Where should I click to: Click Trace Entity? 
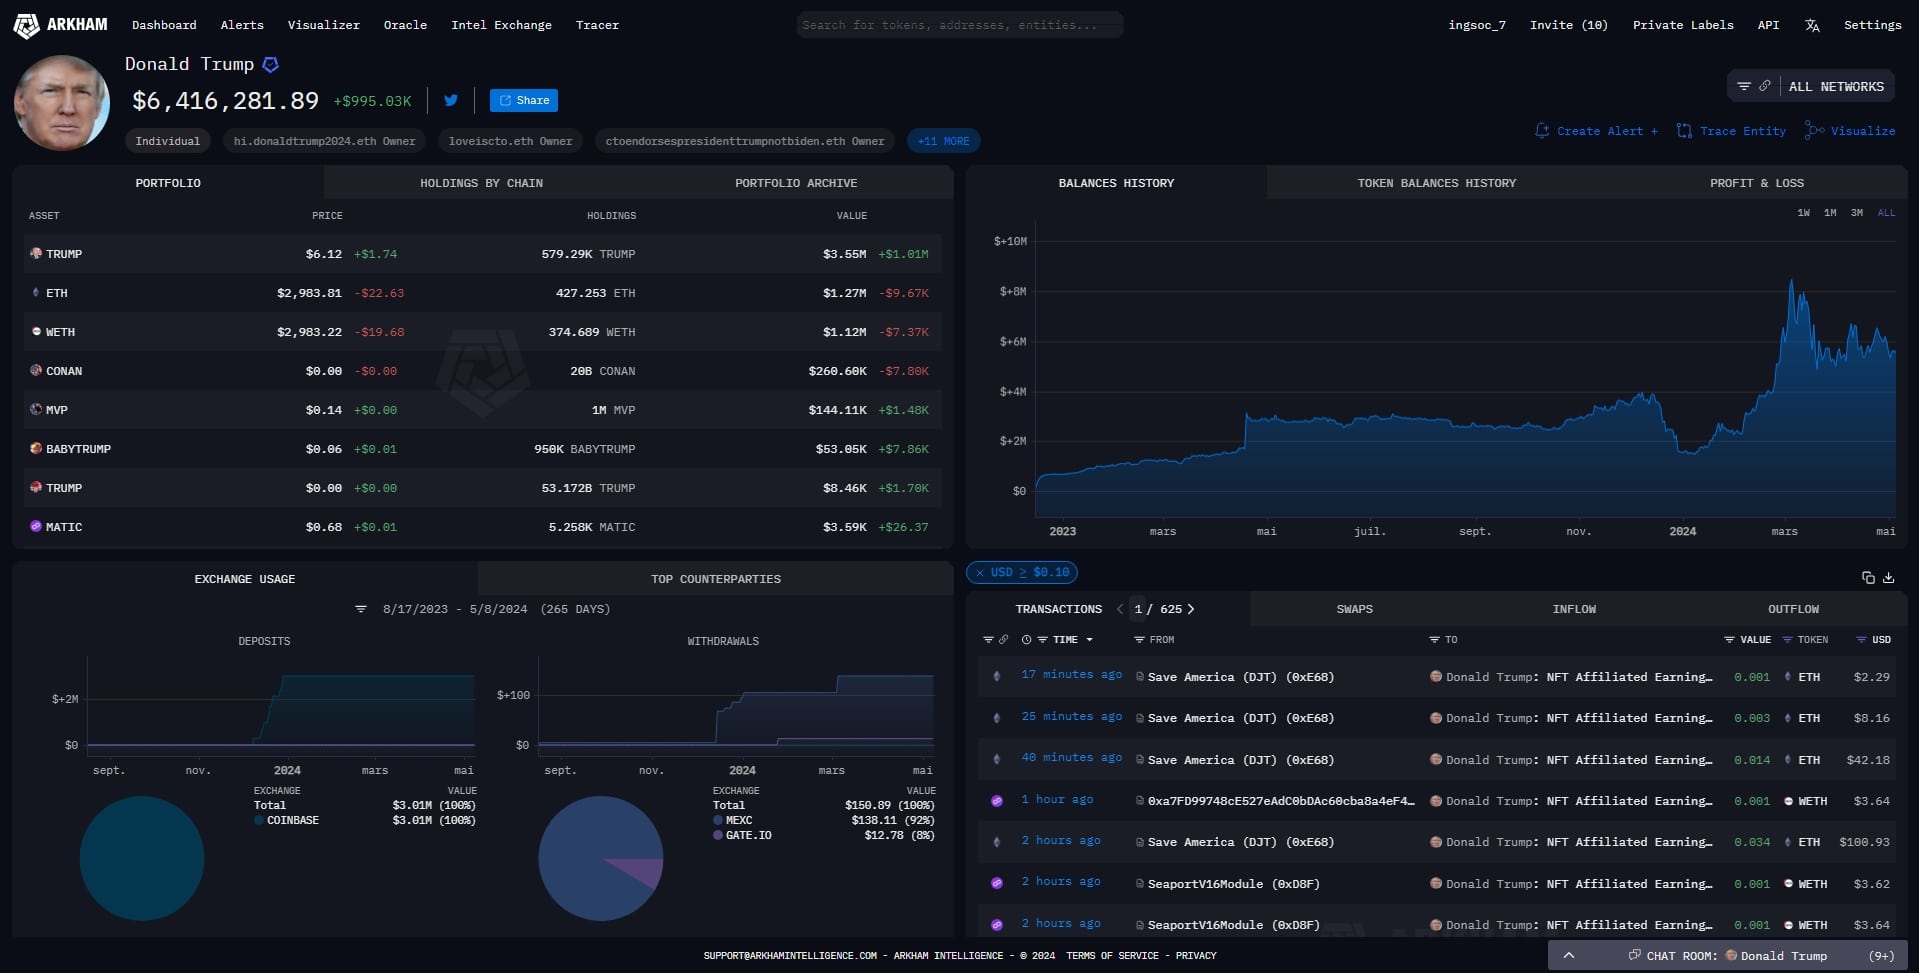coord(1731,131)
